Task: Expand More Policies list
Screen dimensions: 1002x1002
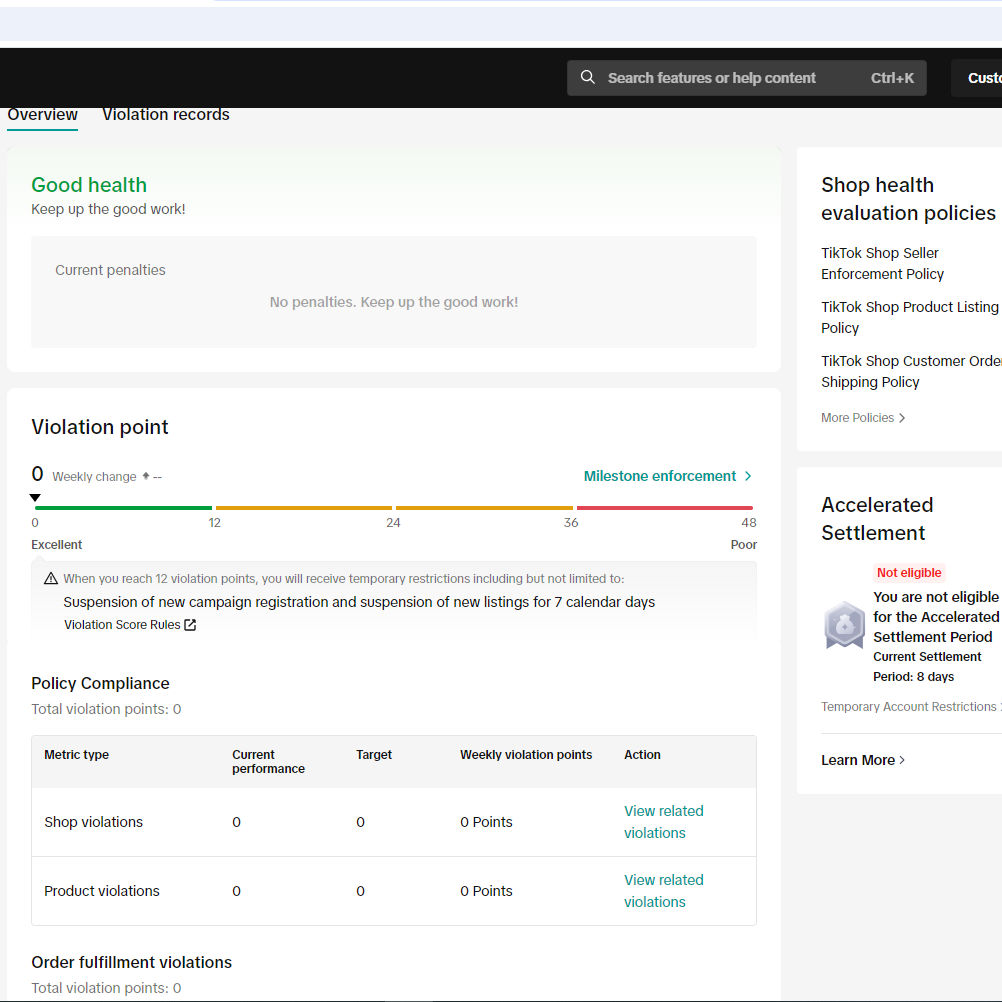Action: click(863, 418)
